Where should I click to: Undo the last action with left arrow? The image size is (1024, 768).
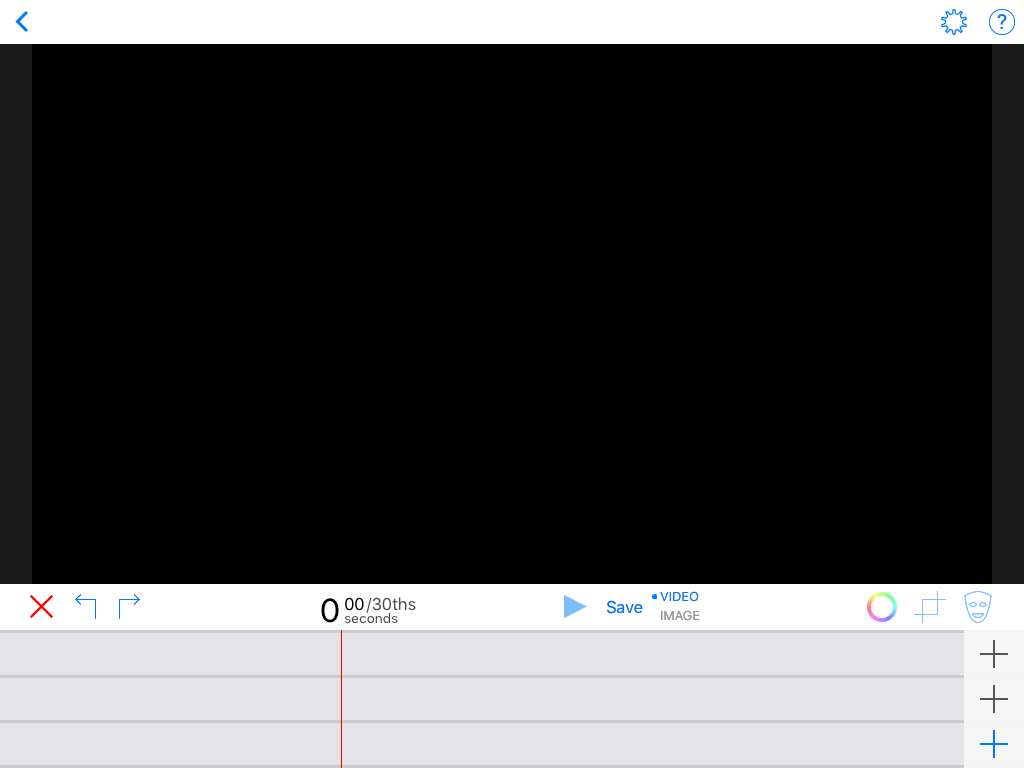[86, 606]
